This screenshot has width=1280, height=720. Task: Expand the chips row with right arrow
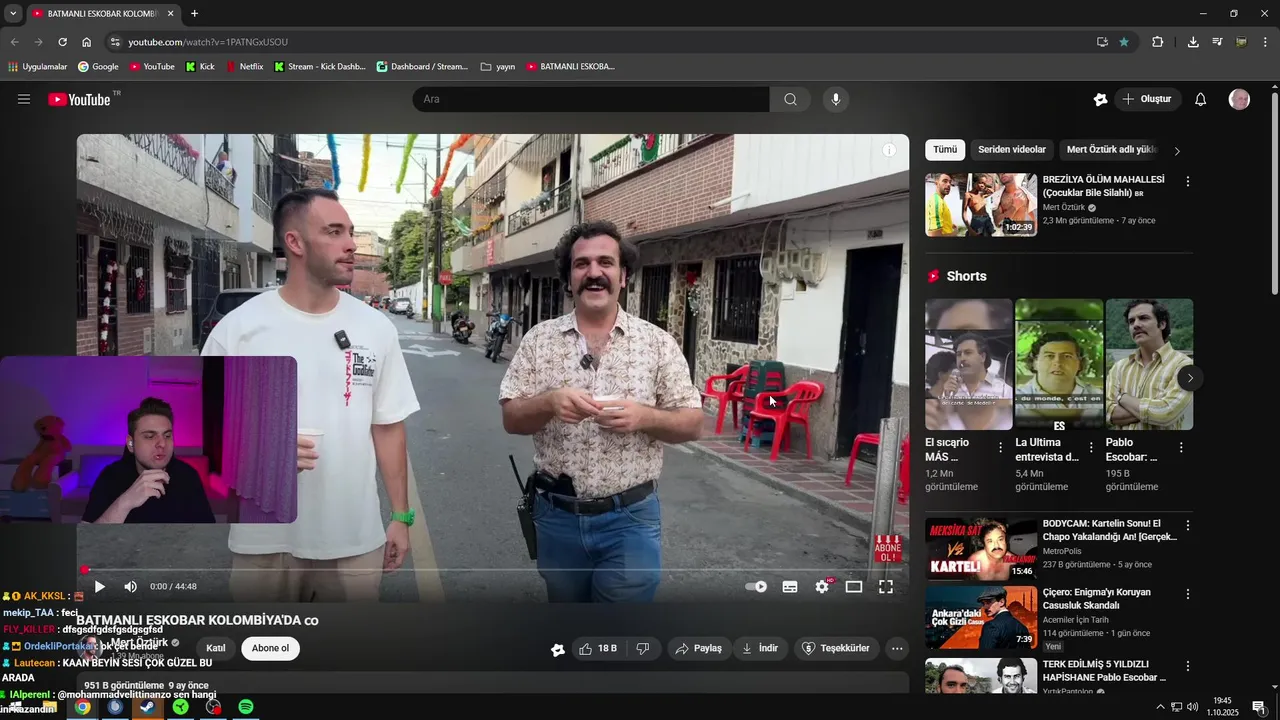(1177, 151)
